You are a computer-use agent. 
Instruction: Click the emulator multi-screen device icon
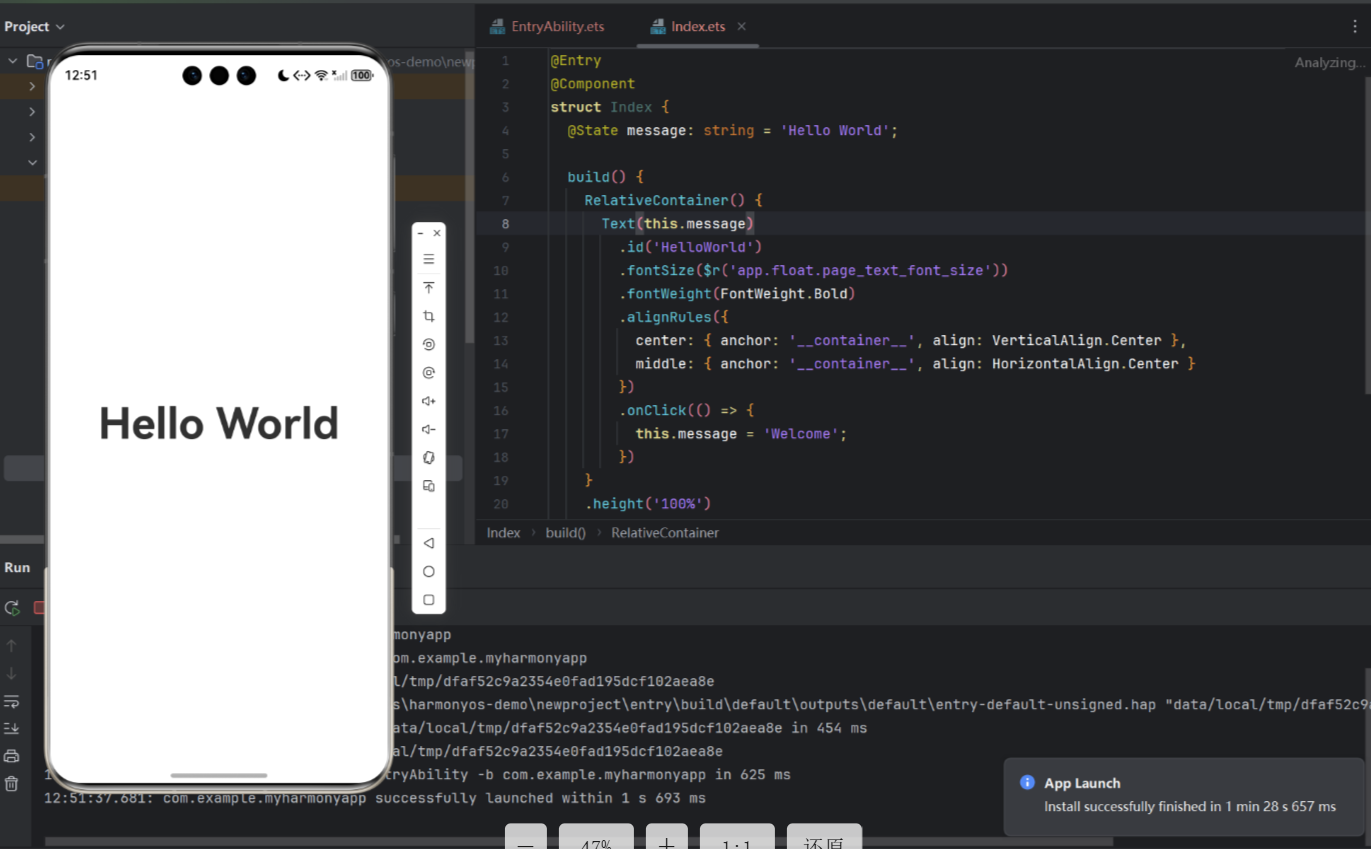(x=429, y=486)
